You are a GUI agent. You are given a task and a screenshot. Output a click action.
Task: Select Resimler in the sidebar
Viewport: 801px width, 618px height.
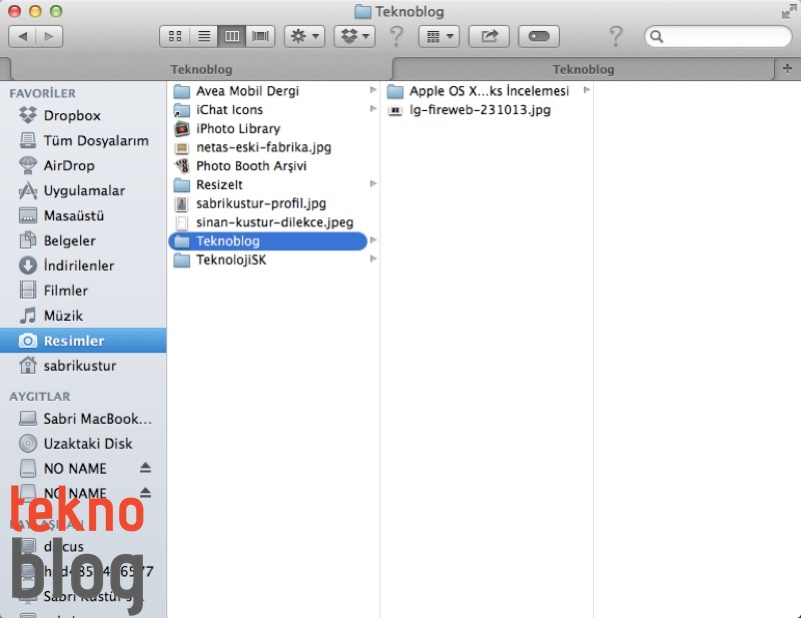(83, 341)
